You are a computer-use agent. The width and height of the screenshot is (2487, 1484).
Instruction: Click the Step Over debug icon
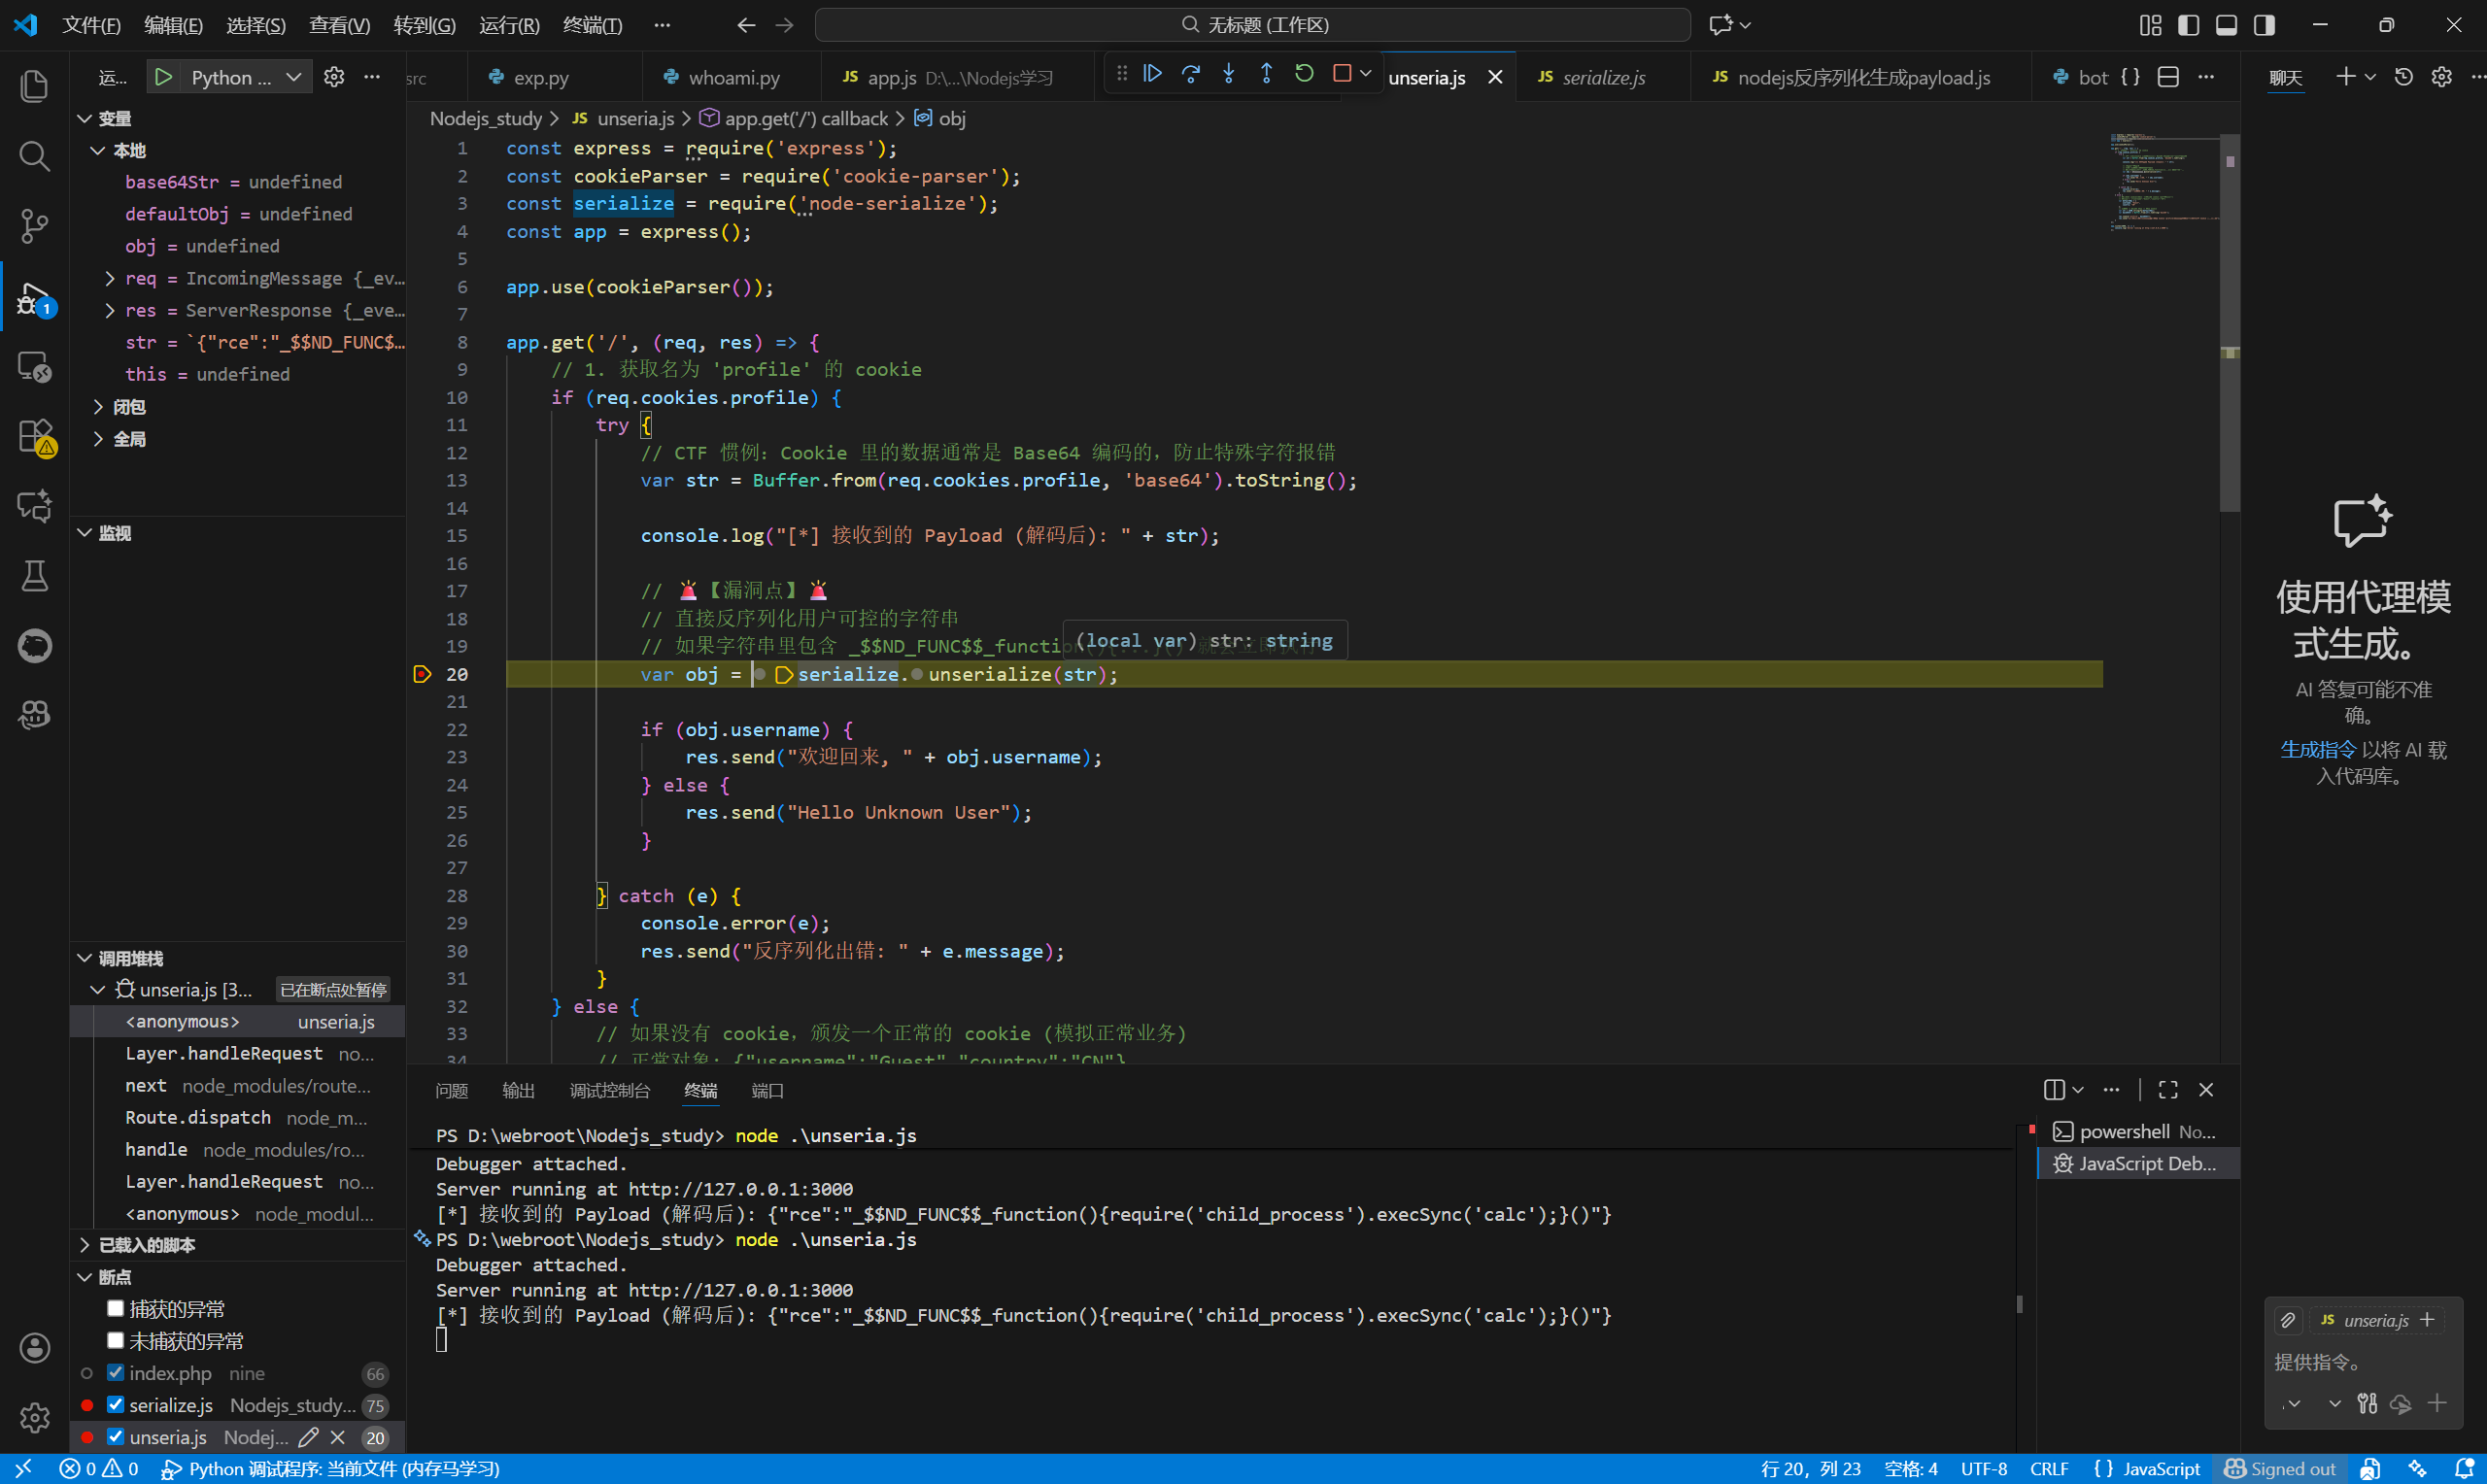1190,73
